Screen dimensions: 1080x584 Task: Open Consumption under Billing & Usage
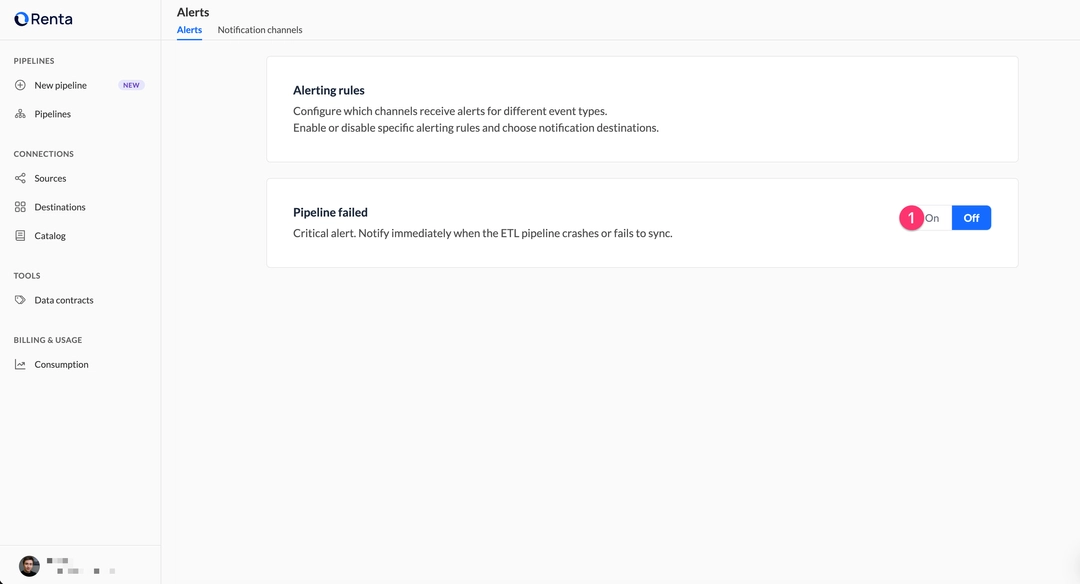coord(61,364)
